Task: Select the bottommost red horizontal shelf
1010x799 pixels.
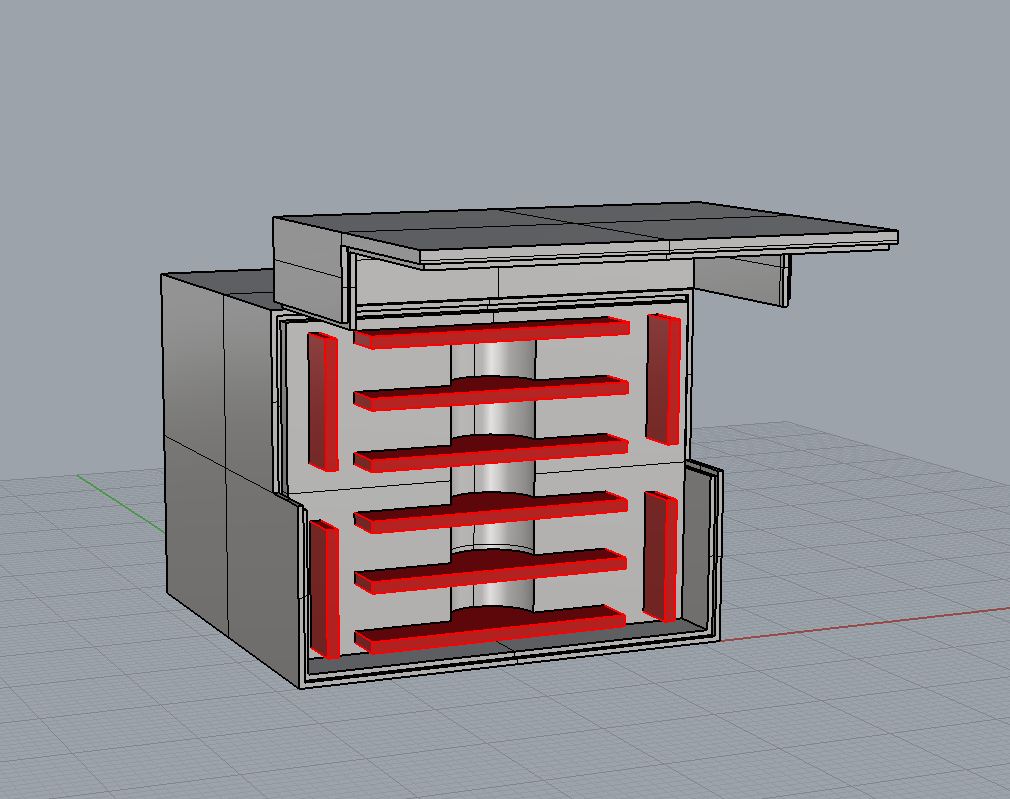Action: point(491,630)
